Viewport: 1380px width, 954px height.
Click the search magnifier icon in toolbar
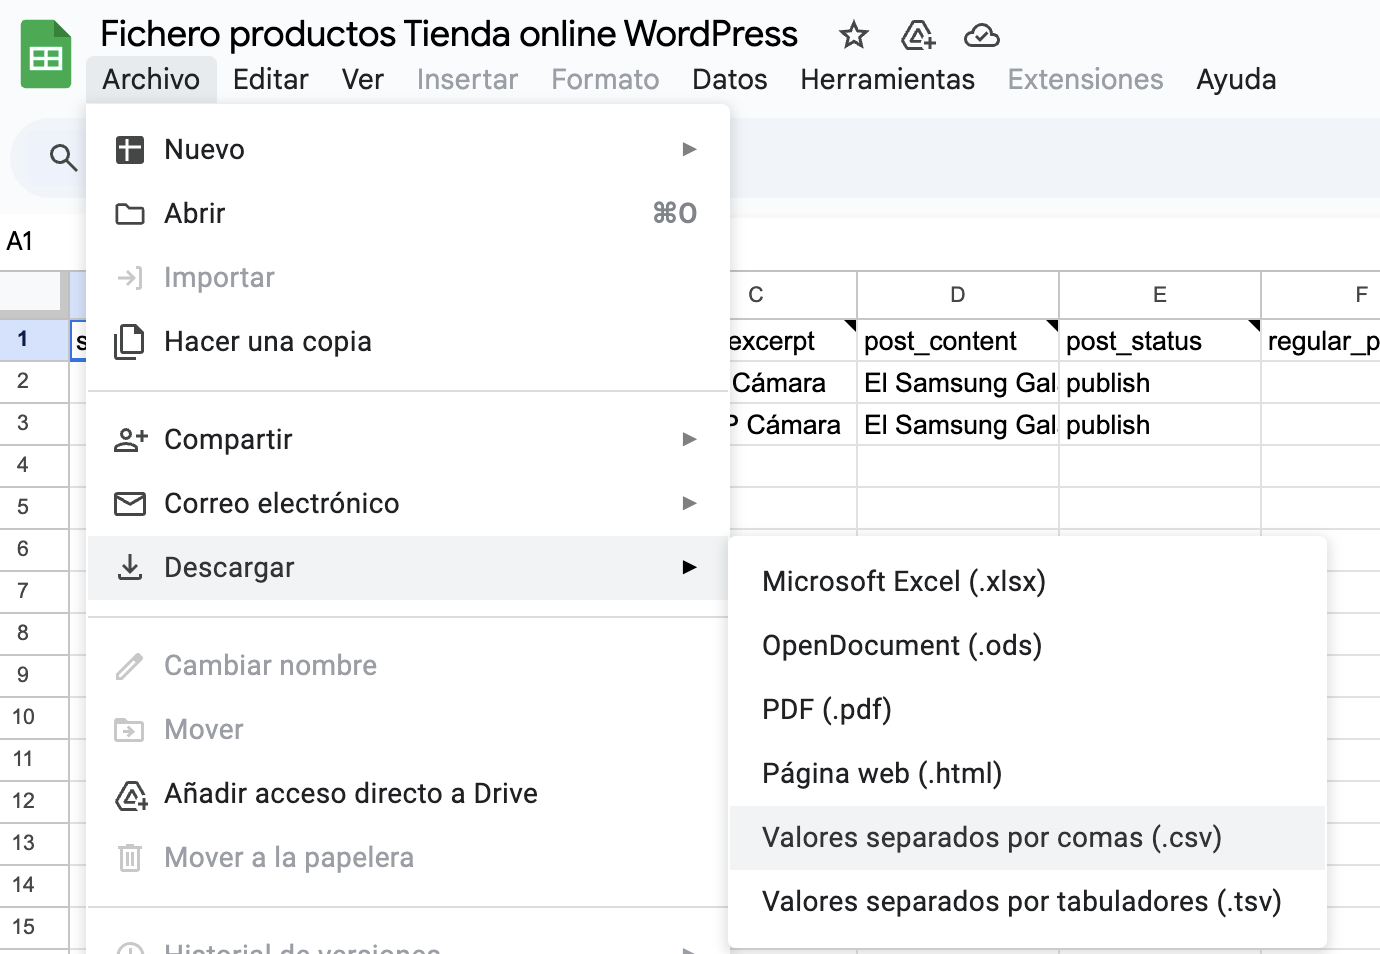pos(63,157)
